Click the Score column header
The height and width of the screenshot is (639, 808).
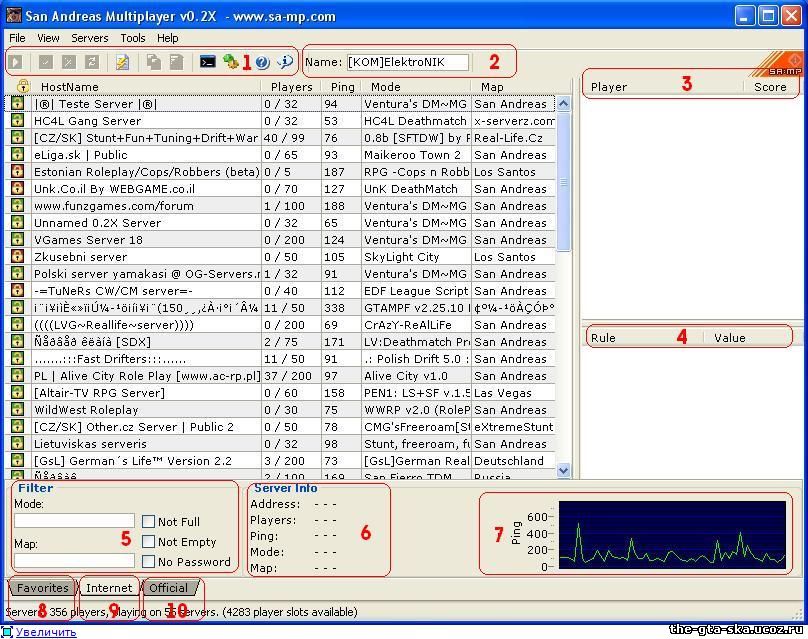(x=770, y=87)
